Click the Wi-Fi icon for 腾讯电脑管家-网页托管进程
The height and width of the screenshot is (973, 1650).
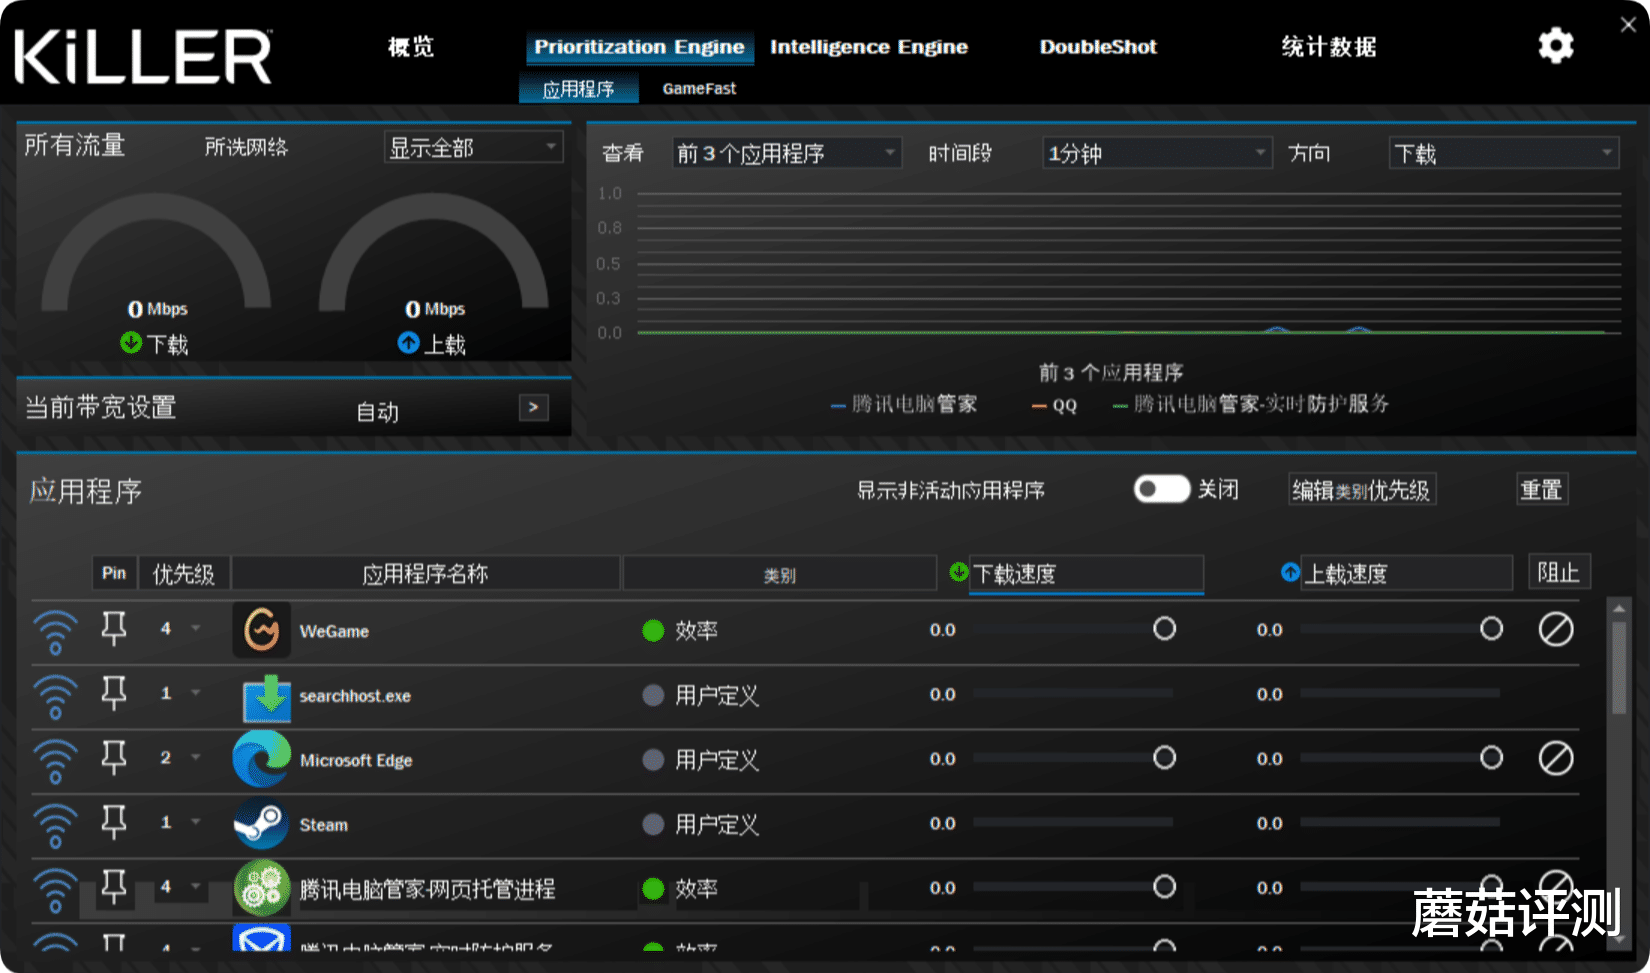[55, 890]
